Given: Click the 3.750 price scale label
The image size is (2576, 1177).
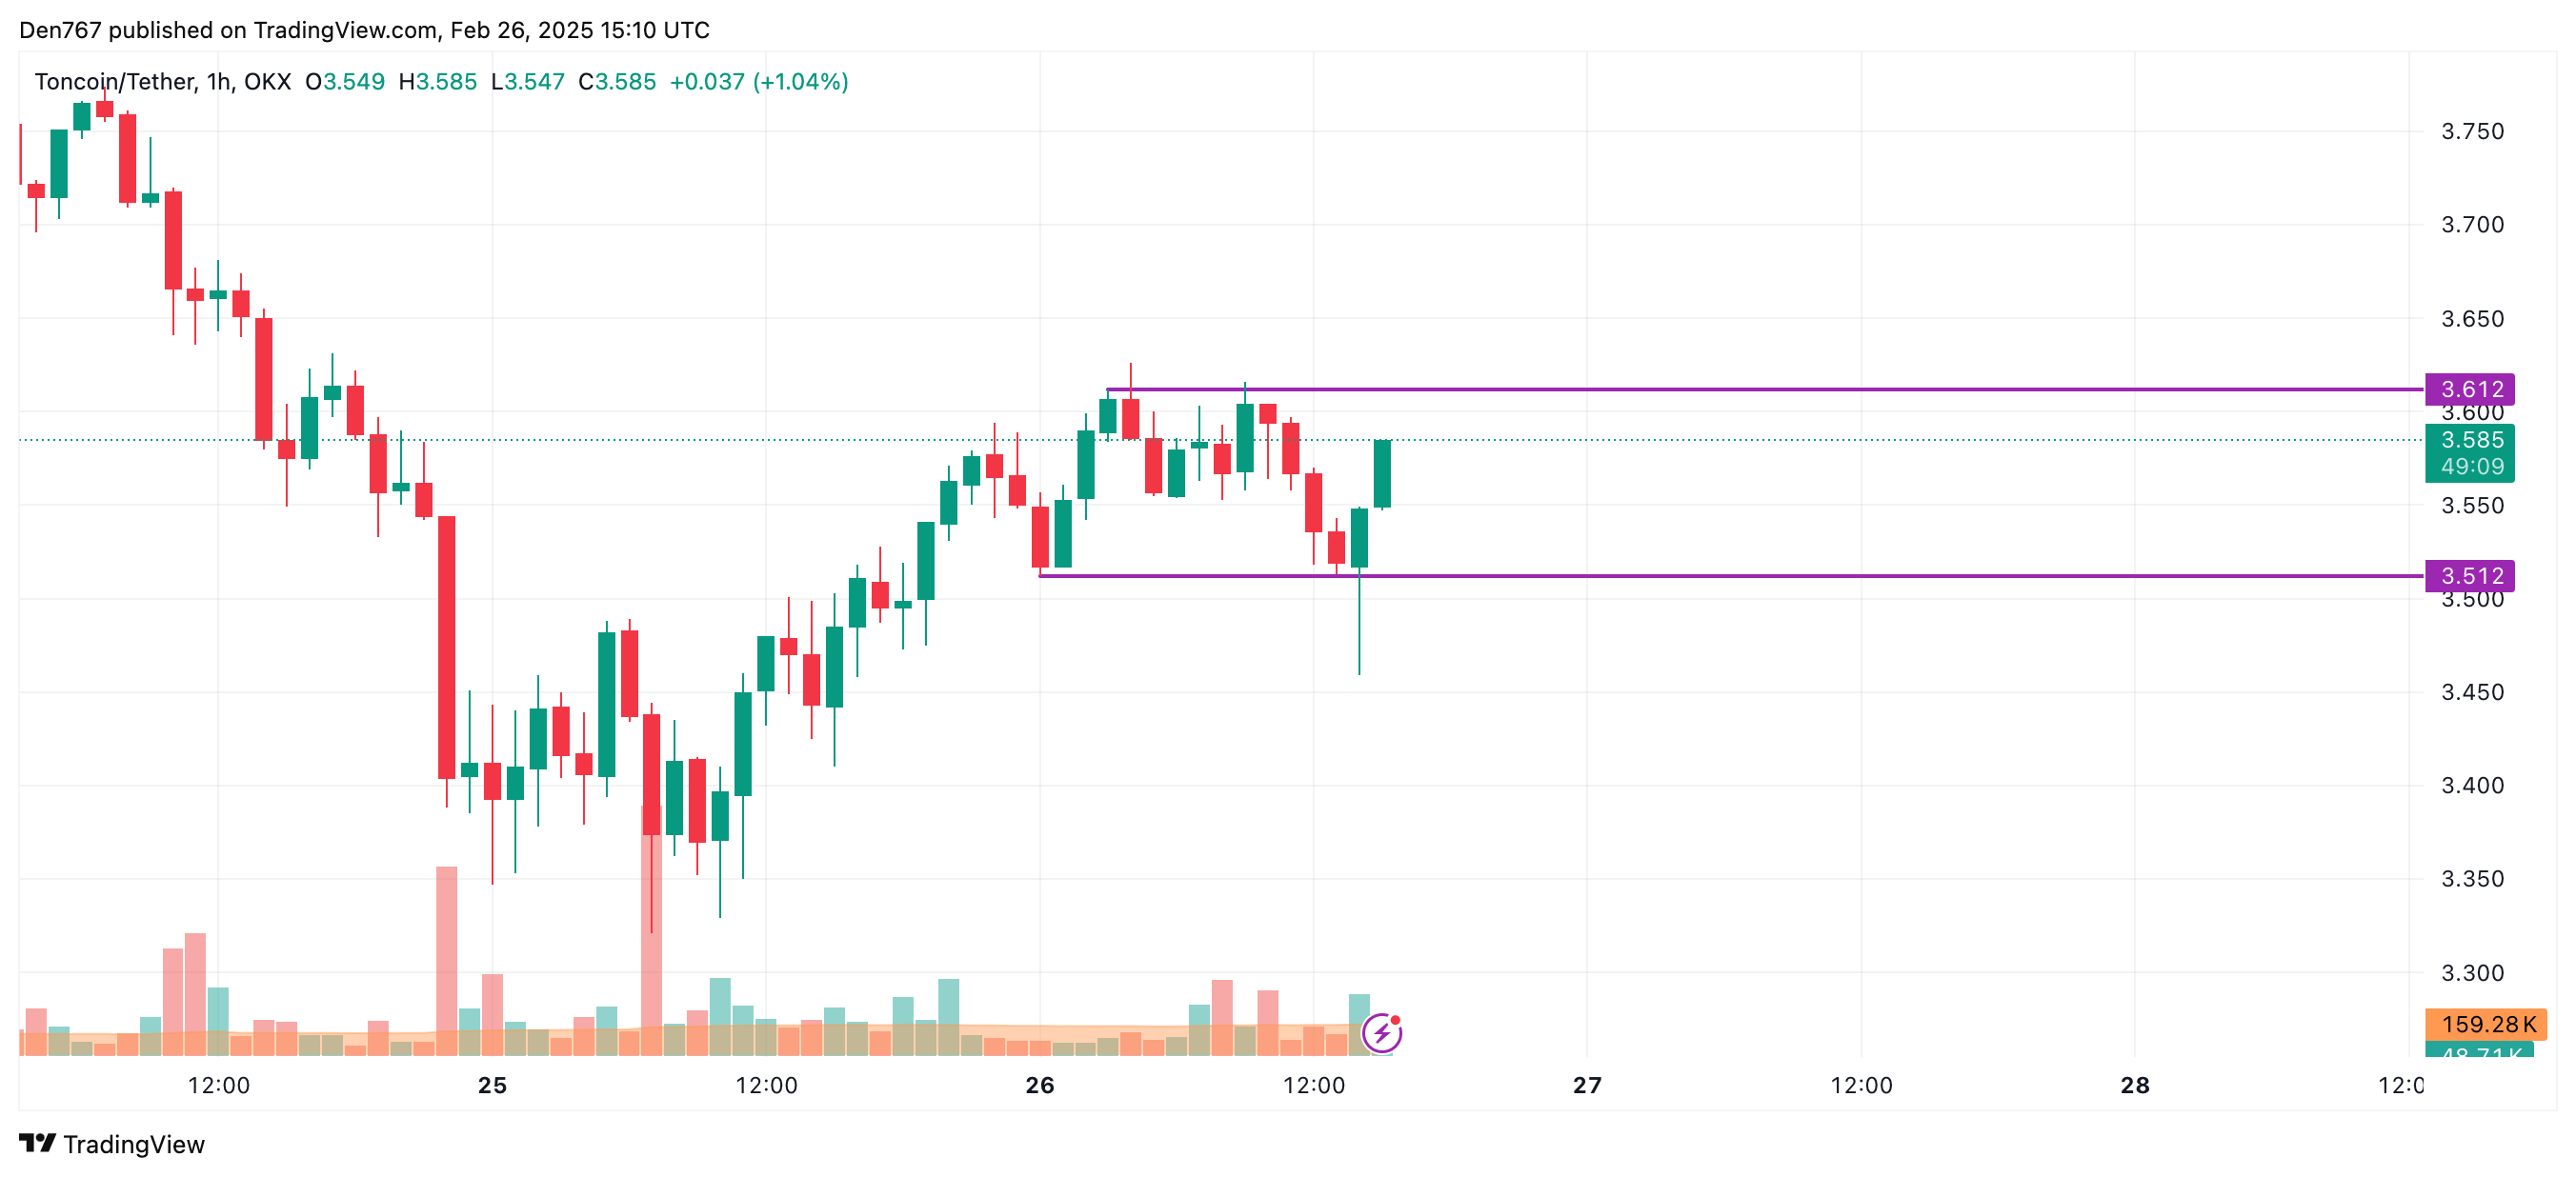Looking at the screenshot, I should [x=2472, y=132].
